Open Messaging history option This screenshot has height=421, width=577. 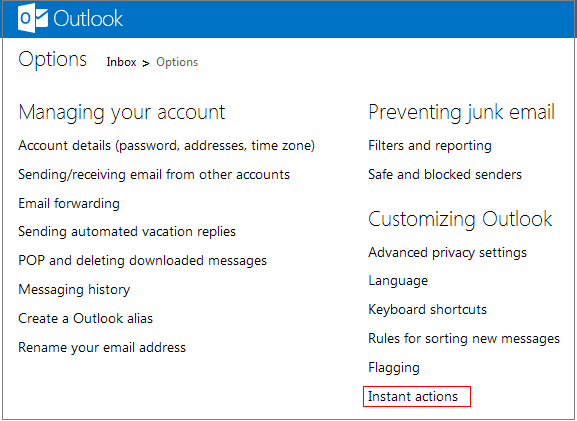click(x=74, y=290)
